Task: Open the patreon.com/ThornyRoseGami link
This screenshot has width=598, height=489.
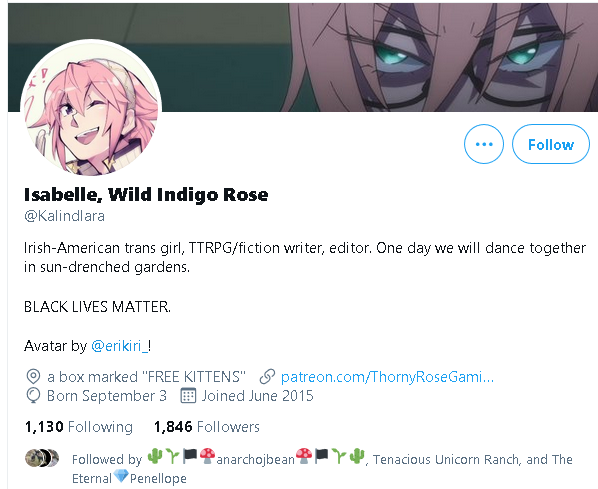Action: pos(387,377)
